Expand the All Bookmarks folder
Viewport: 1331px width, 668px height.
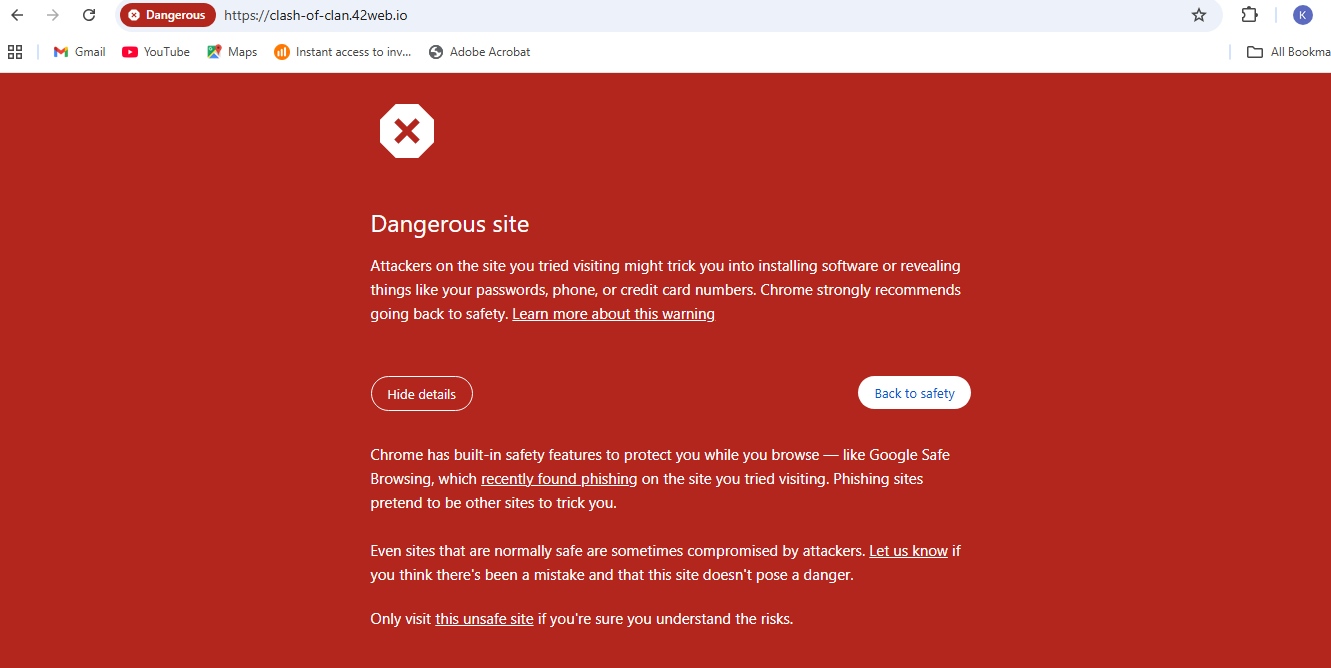click(1288, 52)
